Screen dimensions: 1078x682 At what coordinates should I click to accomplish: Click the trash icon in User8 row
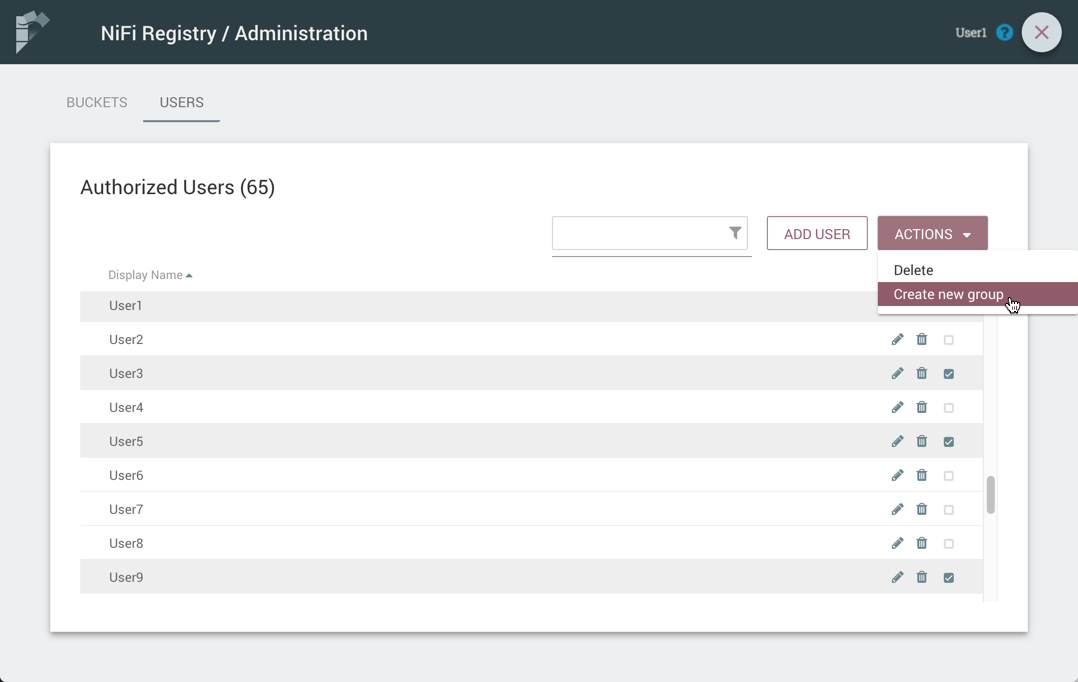[922, 544]
